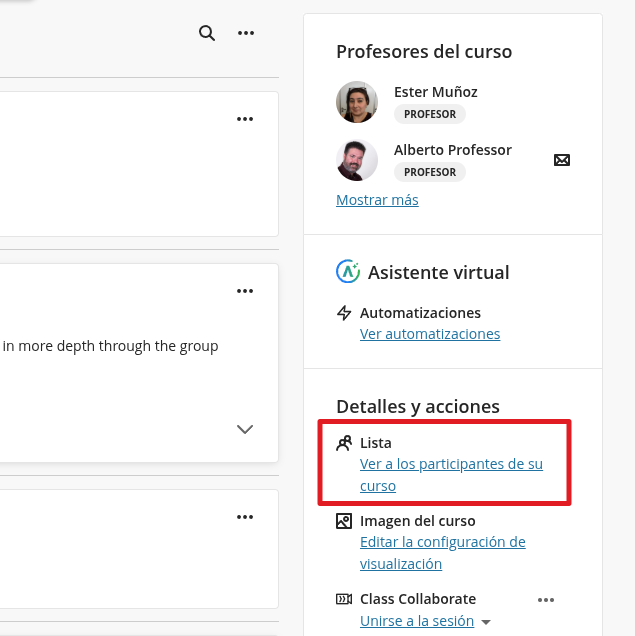
Task: Click the Profesores del curso heading
Action: [424, 52]
